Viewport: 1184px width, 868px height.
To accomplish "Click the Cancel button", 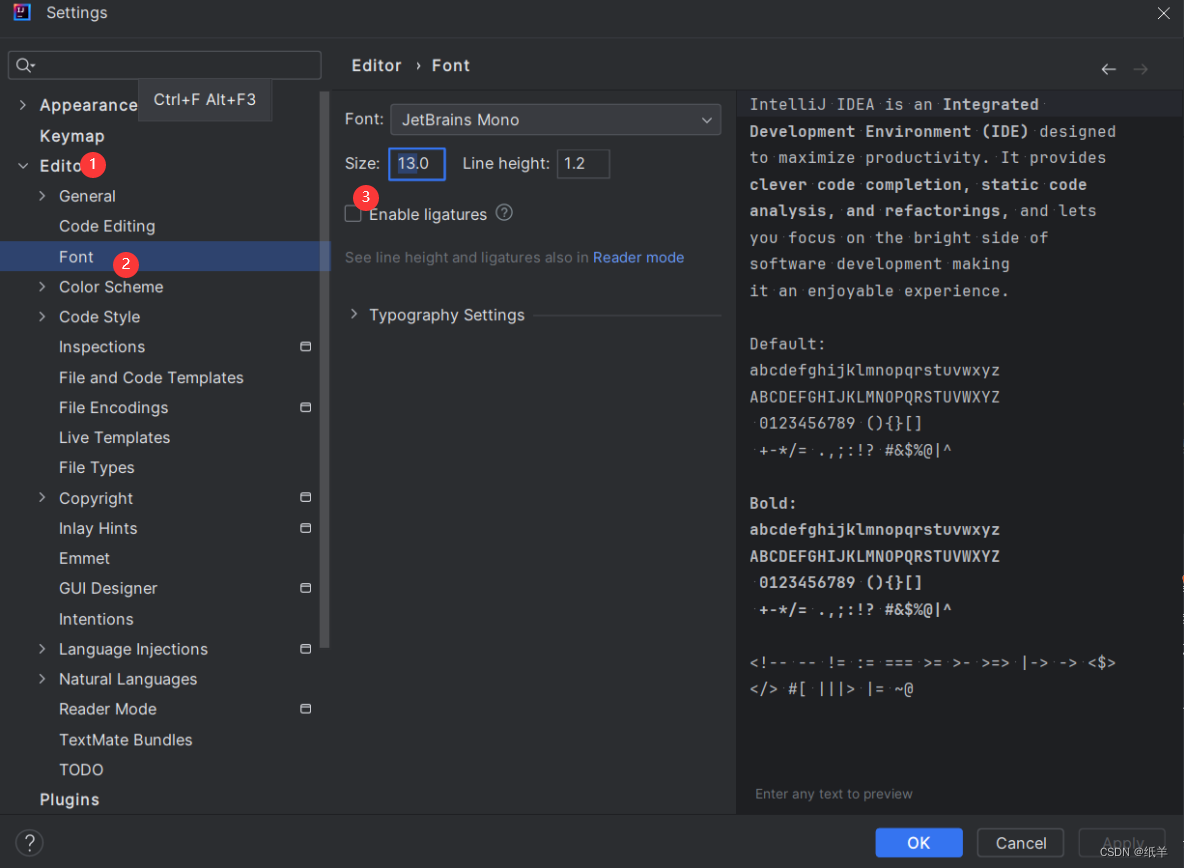I will click(x=1020, y=842).
